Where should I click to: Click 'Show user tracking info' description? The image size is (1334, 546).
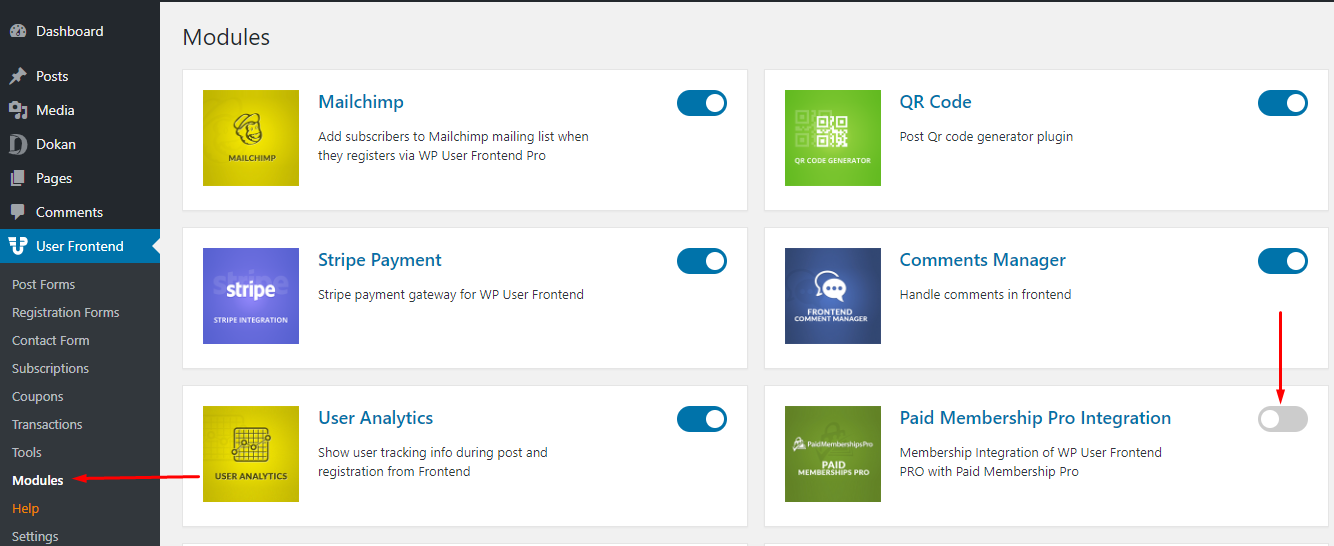(433, 462)
